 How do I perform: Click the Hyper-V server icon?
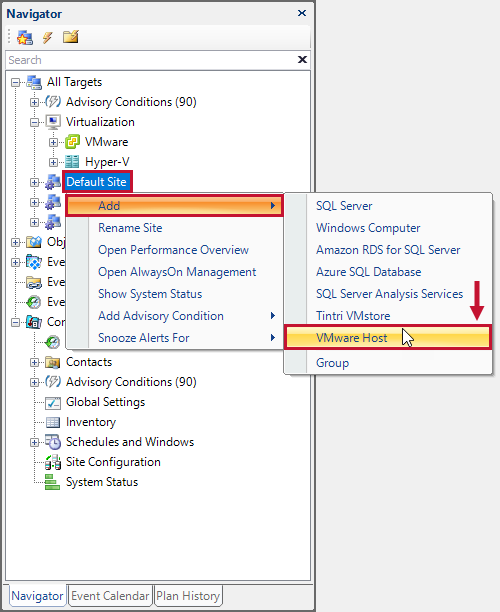(x=72, y=162)
